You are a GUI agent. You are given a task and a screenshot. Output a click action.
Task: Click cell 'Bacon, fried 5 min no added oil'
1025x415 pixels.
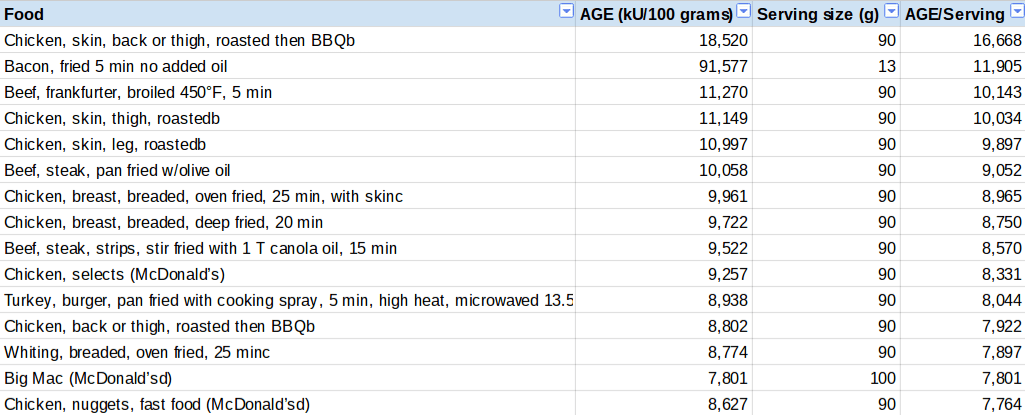click(x=288, y=66)
